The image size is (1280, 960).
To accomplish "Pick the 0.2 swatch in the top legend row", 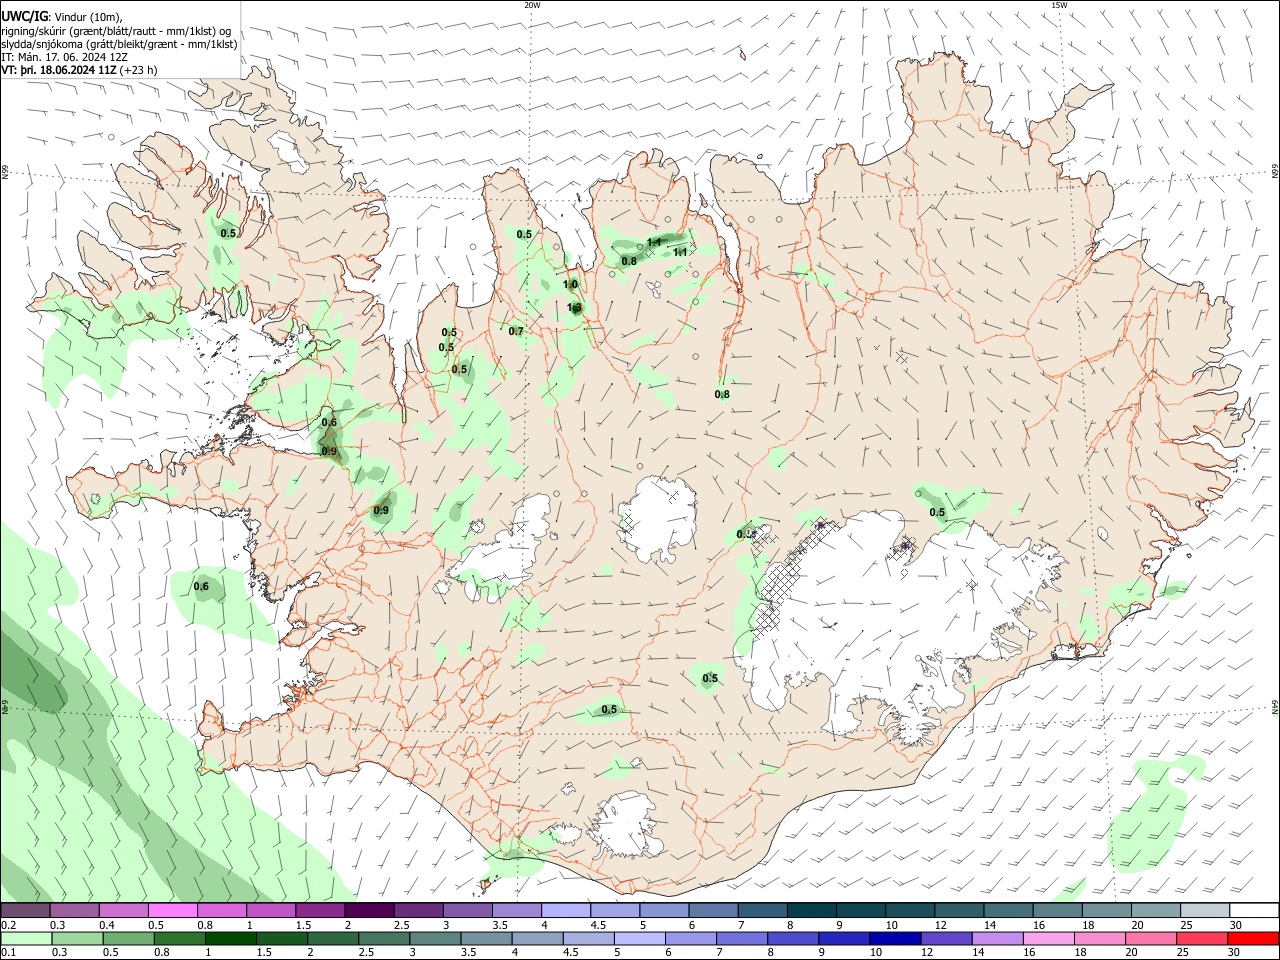I will (25, 911).
